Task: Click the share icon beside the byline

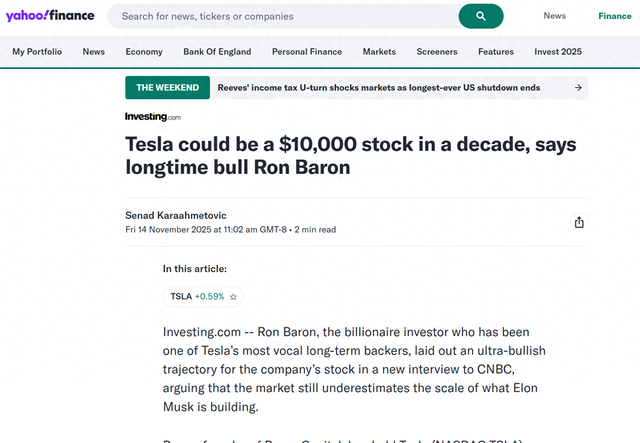Action: [x=579, y=222]
